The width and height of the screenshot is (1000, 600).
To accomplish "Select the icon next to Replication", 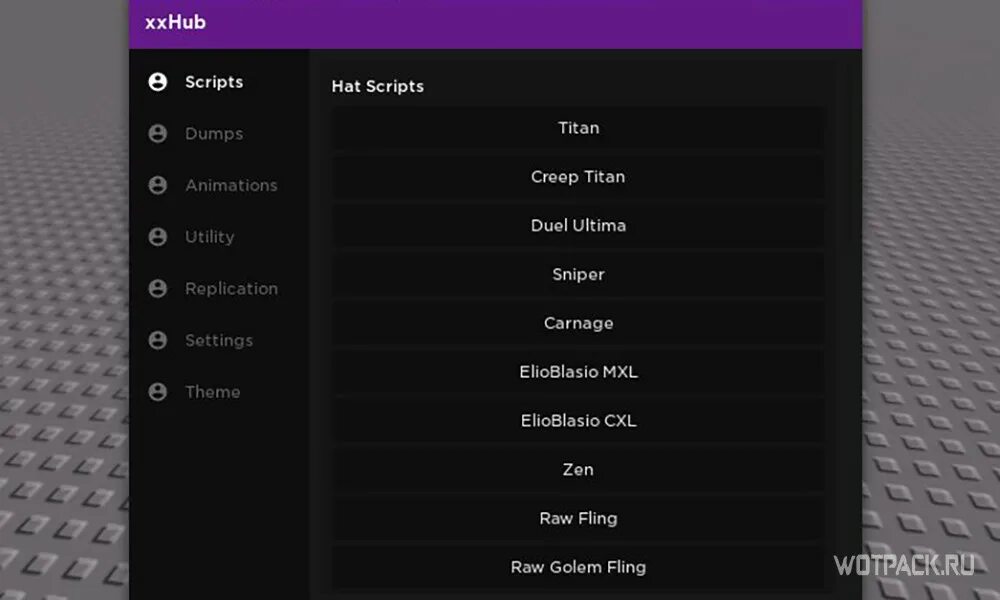I will pos(157,288).
